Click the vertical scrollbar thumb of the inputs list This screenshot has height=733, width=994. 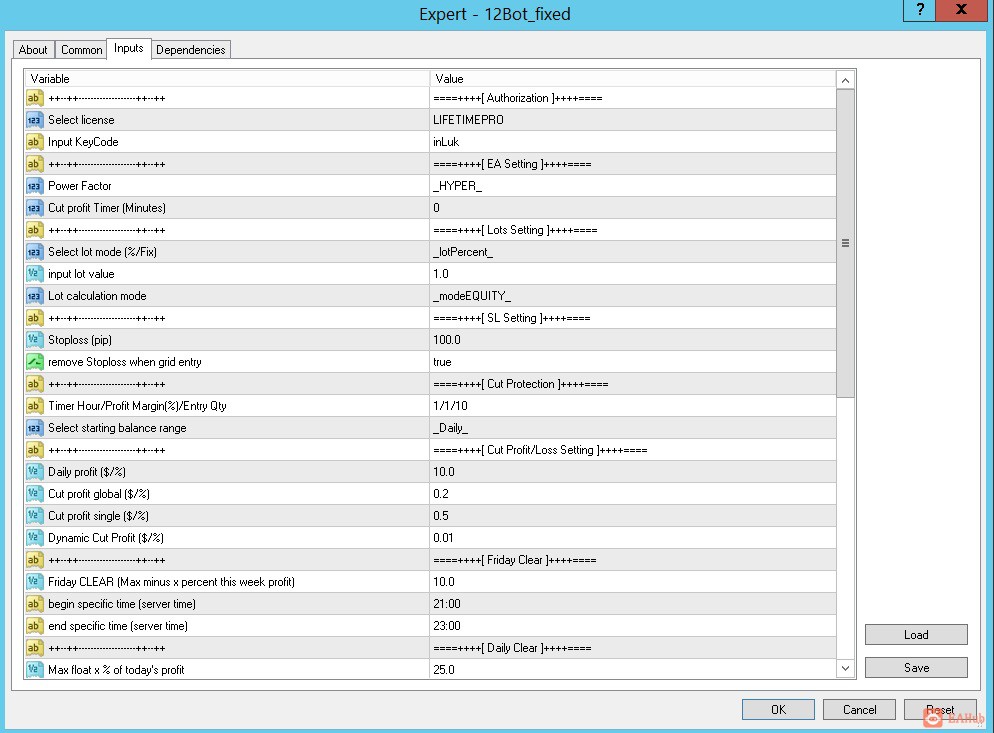[845, 243]
